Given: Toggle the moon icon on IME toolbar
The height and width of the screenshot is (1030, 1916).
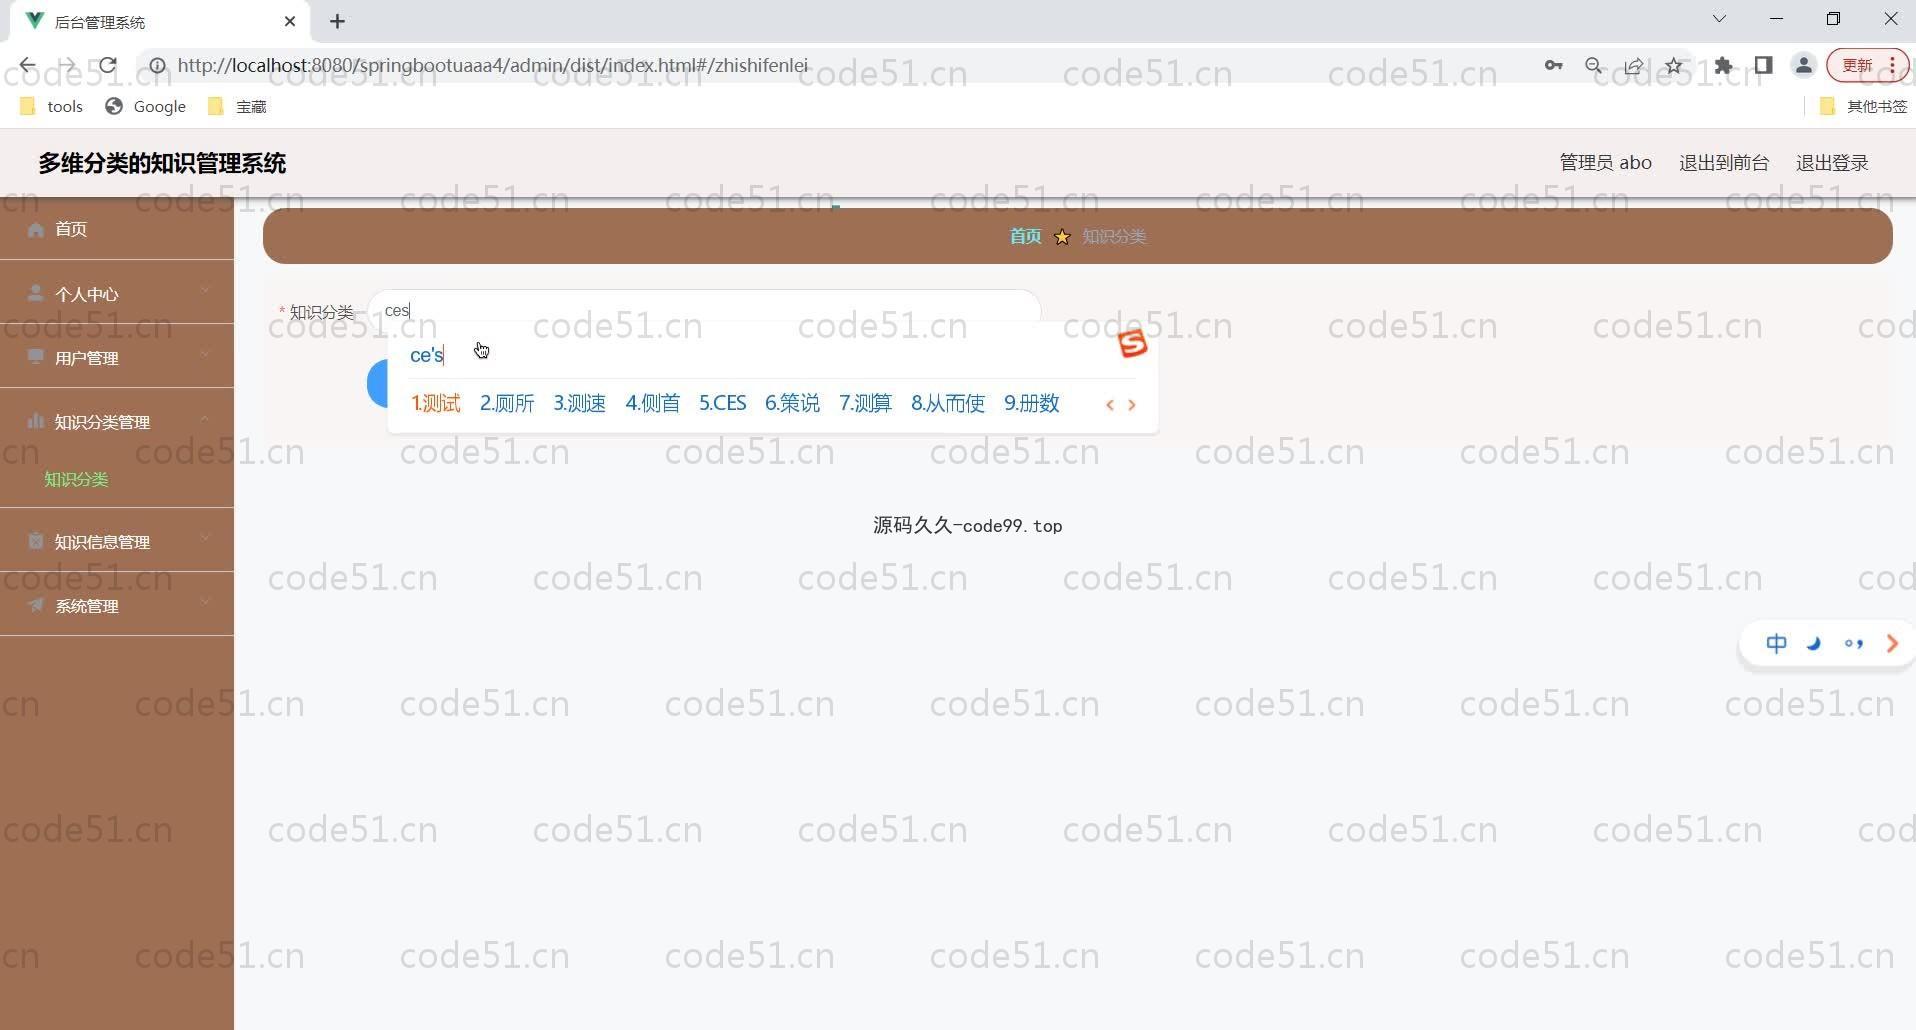Looking at the screenshot, I should [1814, 644].
